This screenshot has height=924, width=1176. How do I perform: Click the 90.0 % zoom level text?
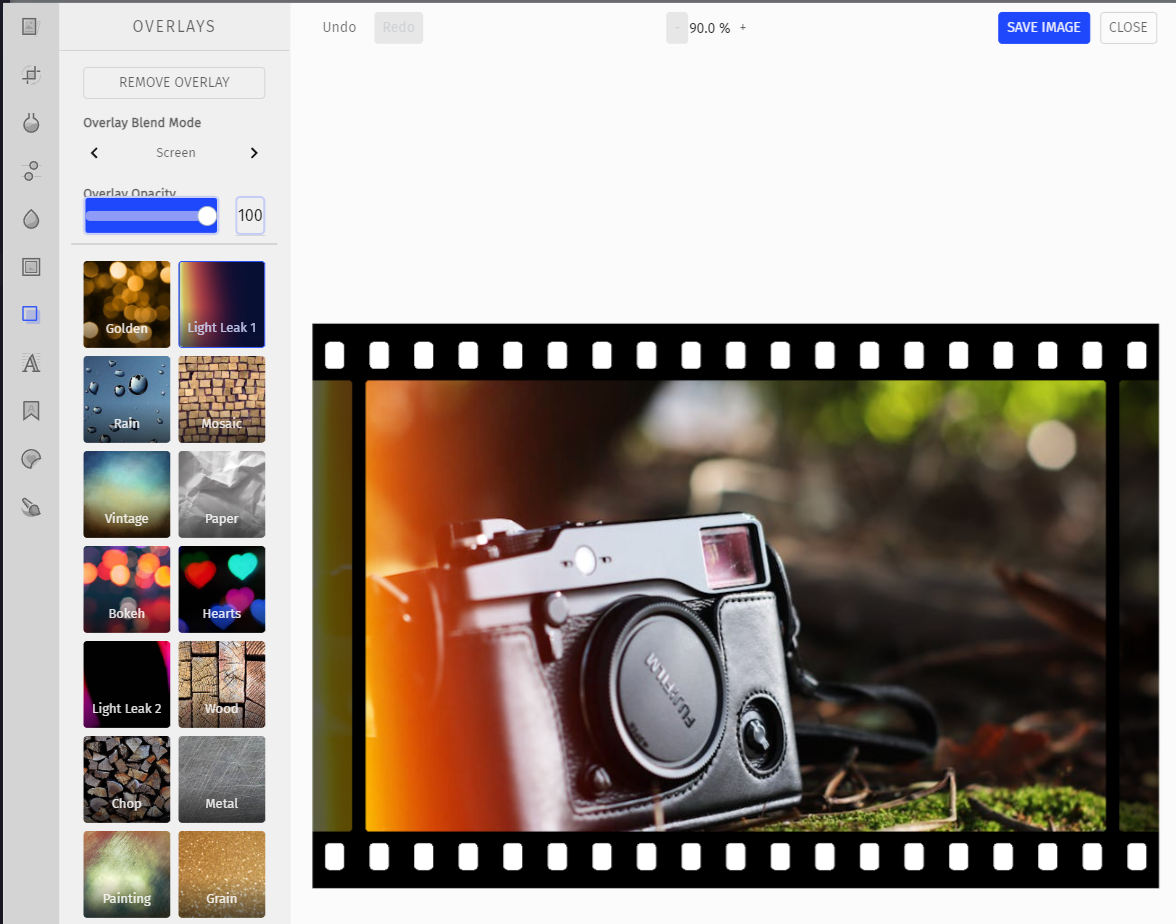click(x=710, y=28)
